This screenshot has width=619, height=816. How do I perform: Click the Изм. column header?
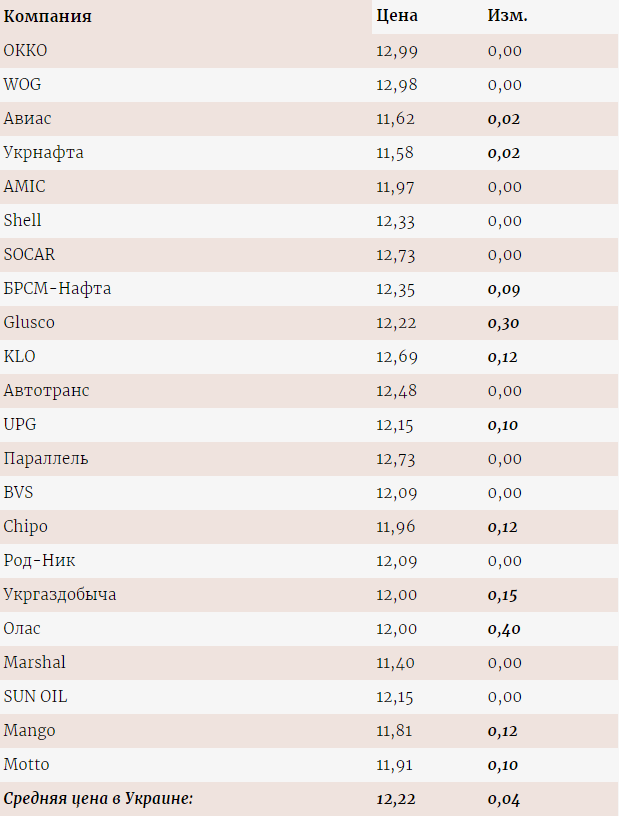coord(507,16)
